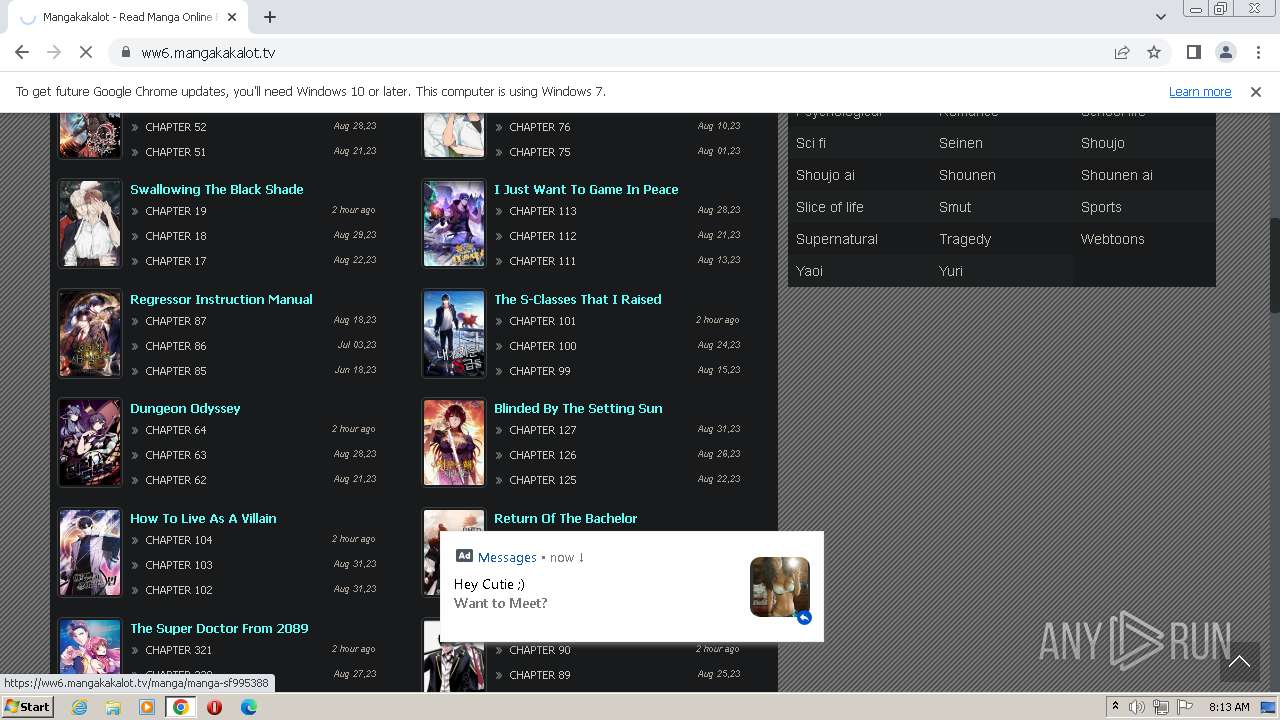
Task: Select the Supernatural genre
Action: [x=837, y=239]
